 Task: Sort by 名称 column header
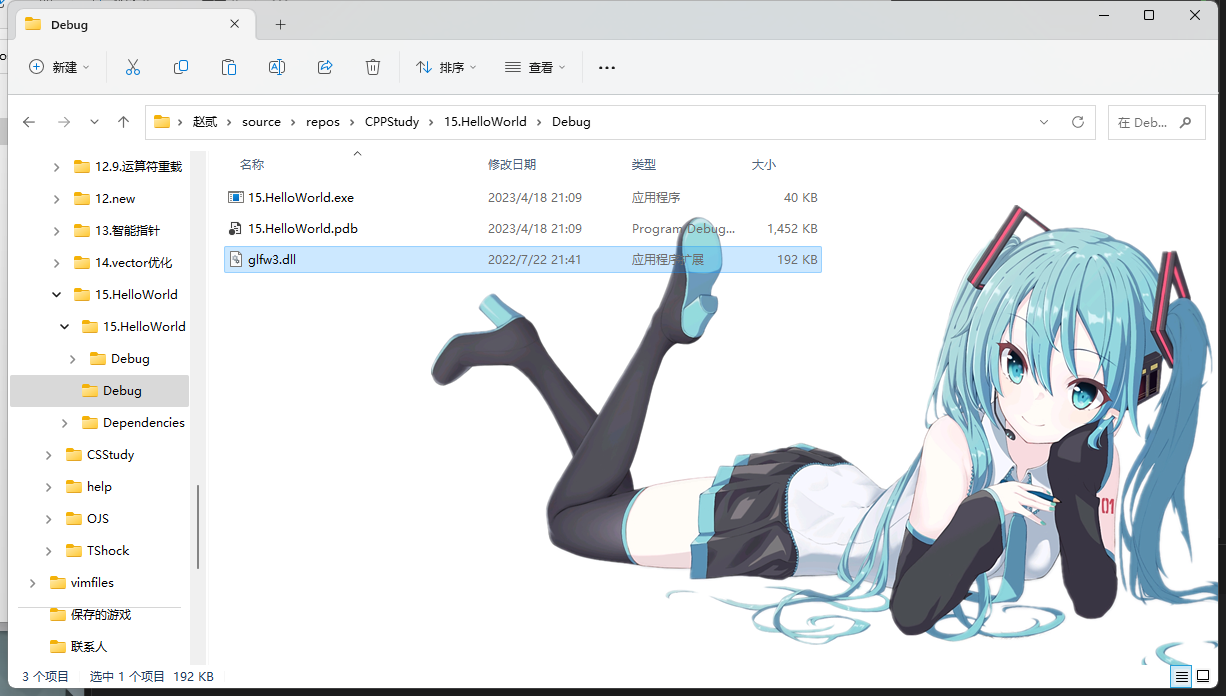(252, 165)
